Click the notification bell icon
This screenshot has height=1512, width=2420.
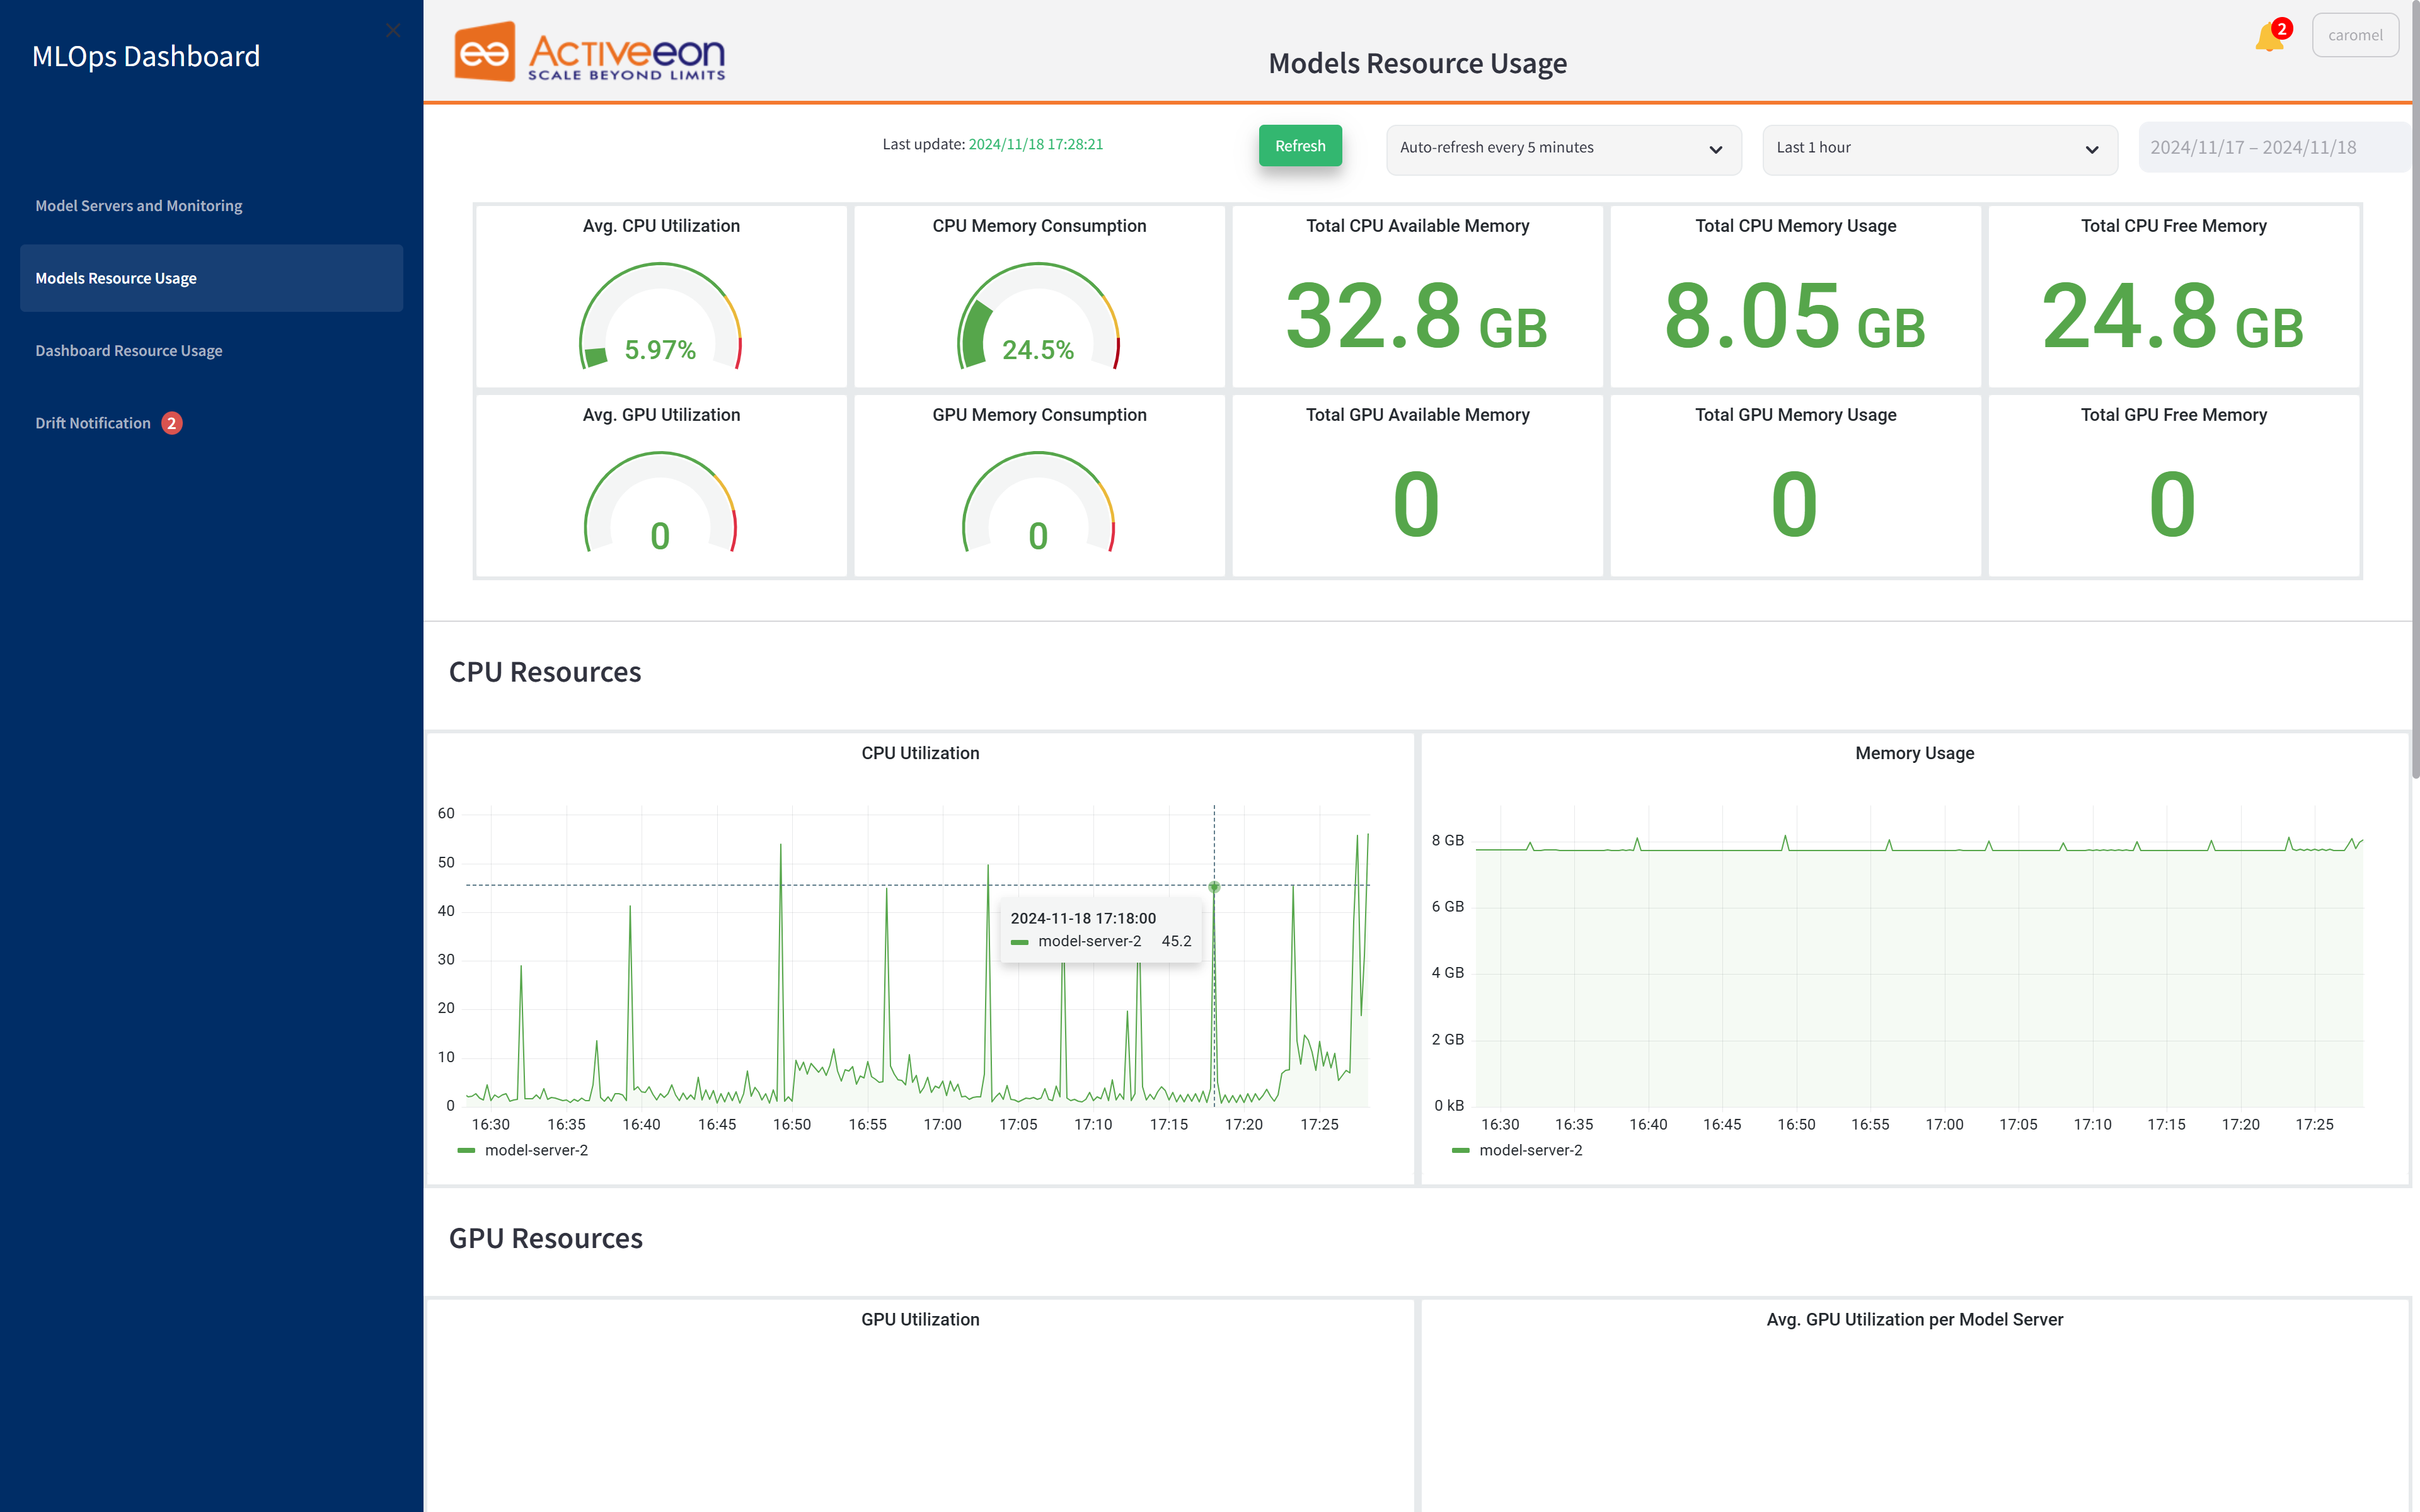click(2268, 38)
